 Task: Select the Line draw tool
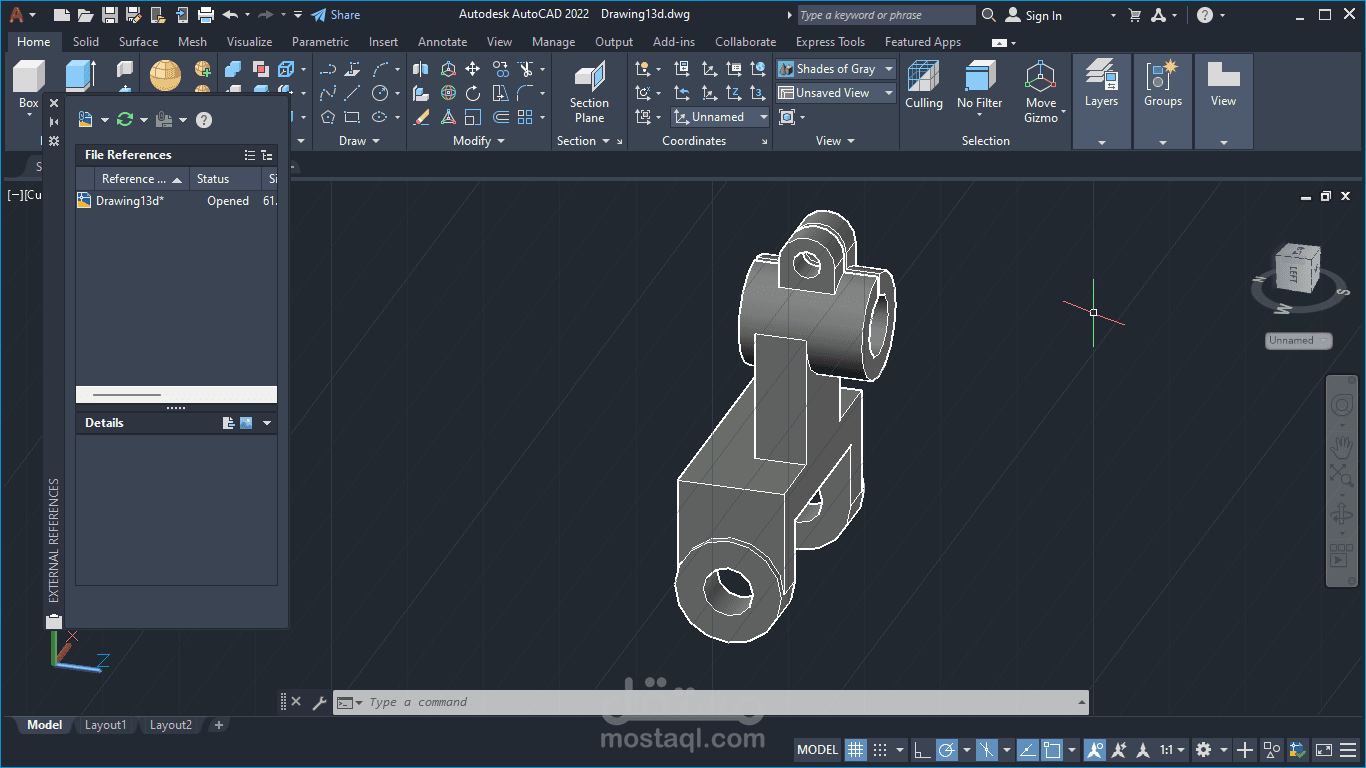click(352, 93)
